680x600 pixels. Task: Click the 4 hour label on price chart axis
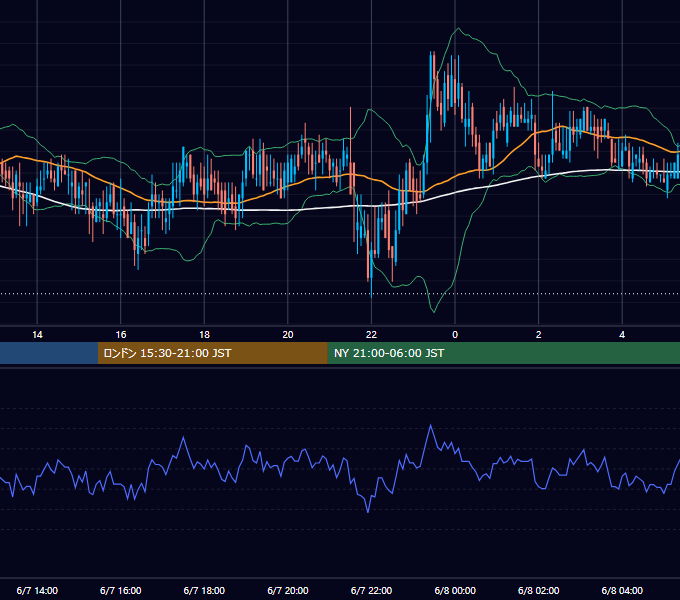pos(622,335)
